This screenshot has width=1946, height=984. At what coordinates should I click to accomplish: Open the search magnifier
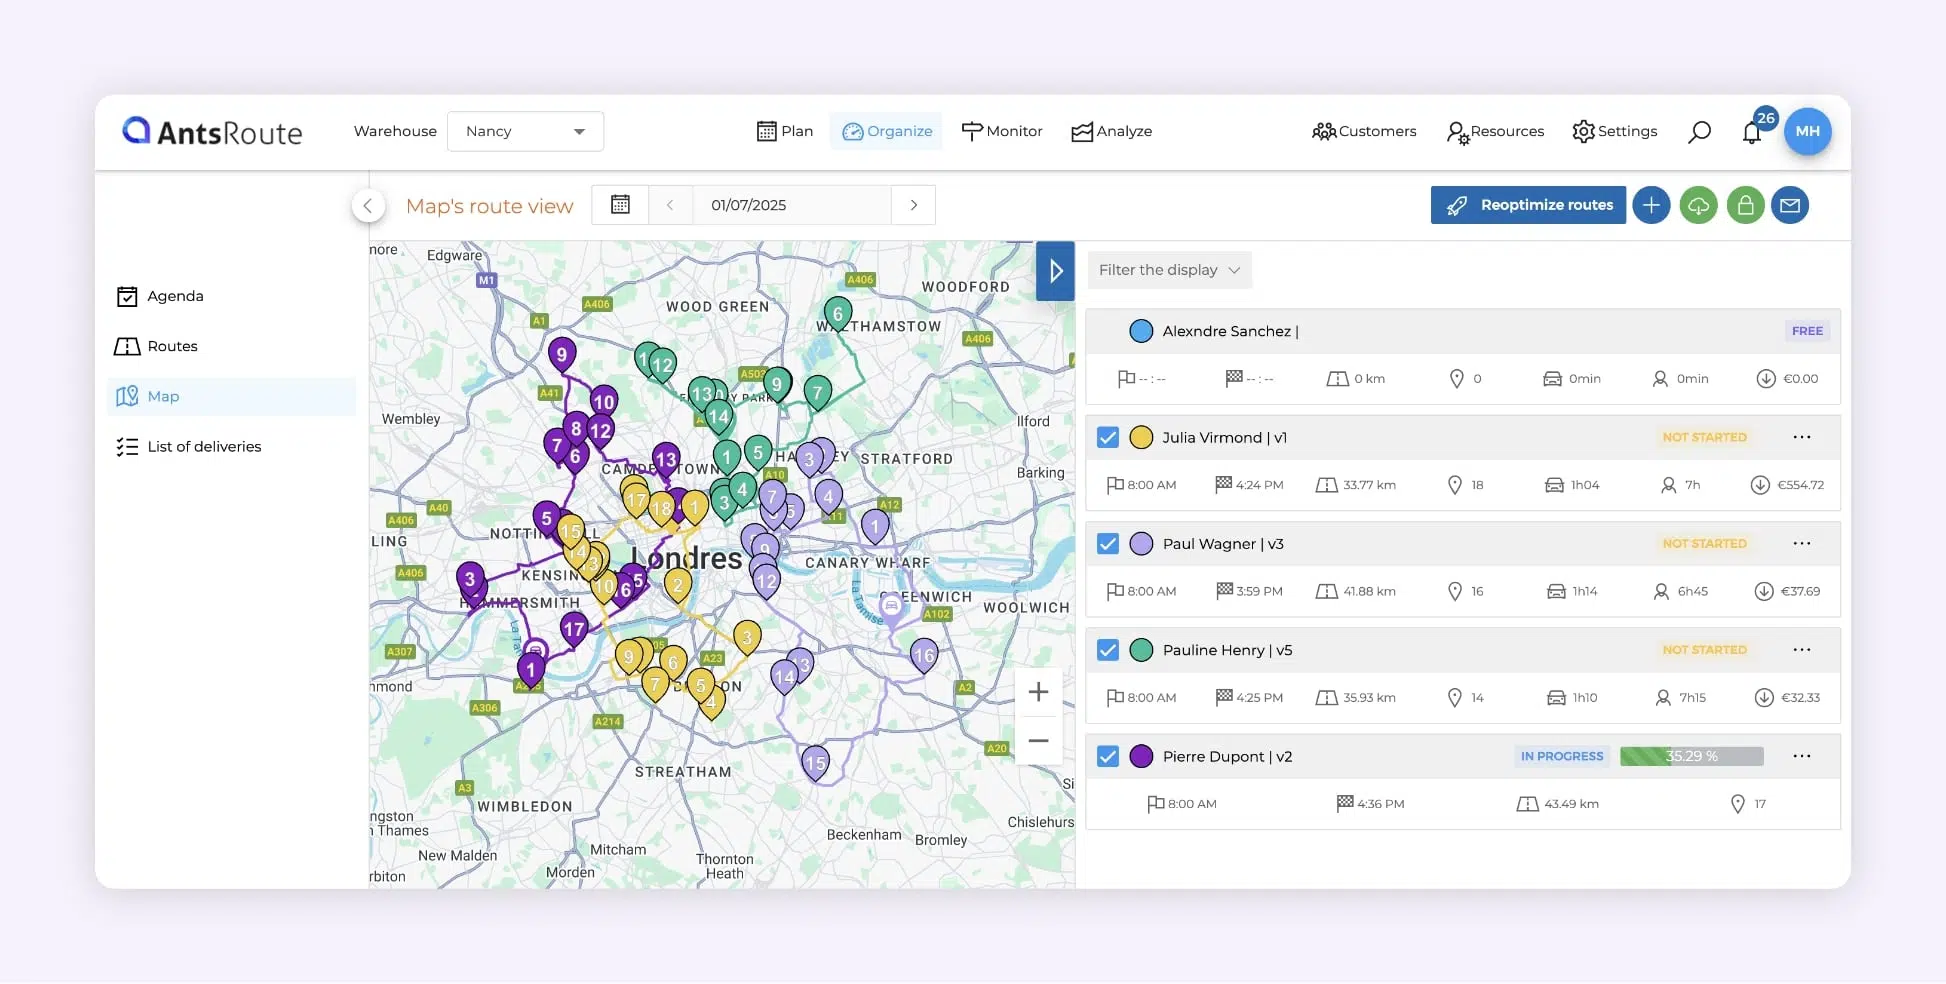point(1699,131)
